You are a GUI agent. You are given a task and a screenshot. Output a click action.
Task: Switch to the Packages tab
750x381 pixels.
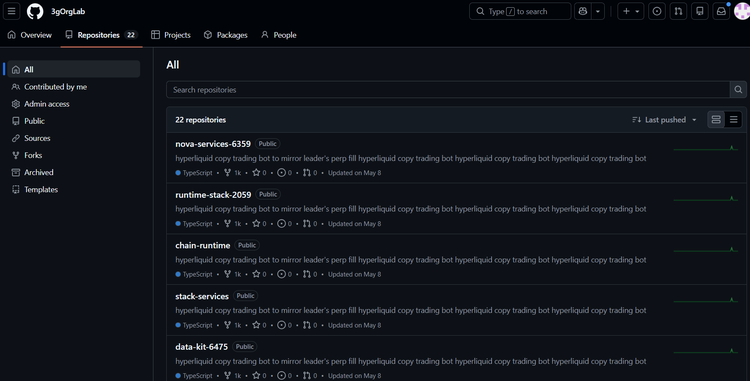(225, 35)
